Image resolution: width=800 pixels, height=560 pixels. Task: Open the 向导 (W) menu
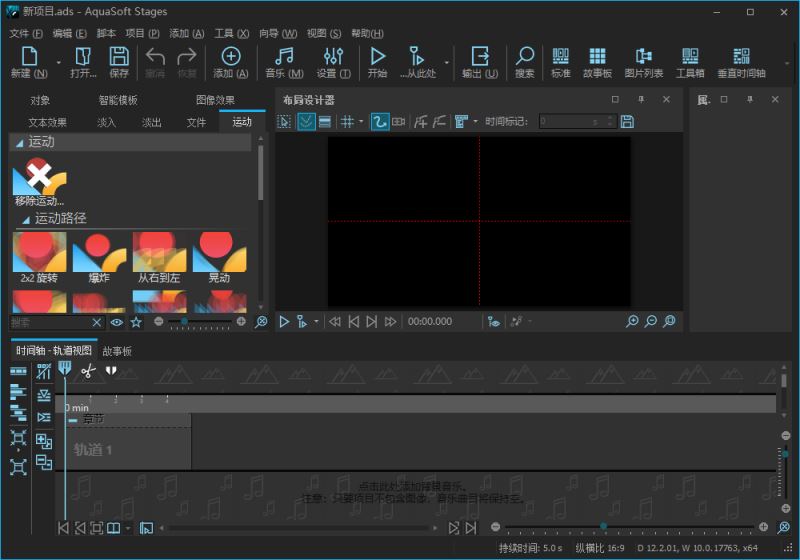click(278, 33)
